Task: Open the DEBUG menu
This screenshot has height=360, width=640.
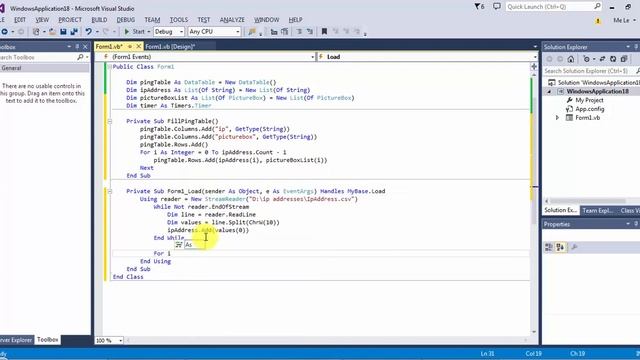Action: point(126,20)
